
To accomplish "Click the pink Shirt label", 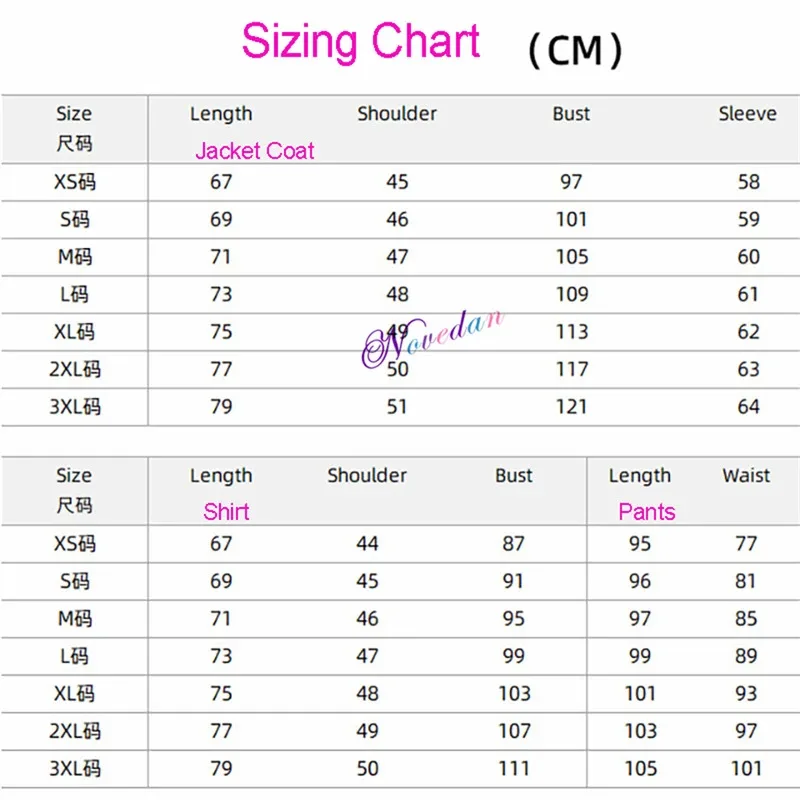I will (x=226, y=512).
